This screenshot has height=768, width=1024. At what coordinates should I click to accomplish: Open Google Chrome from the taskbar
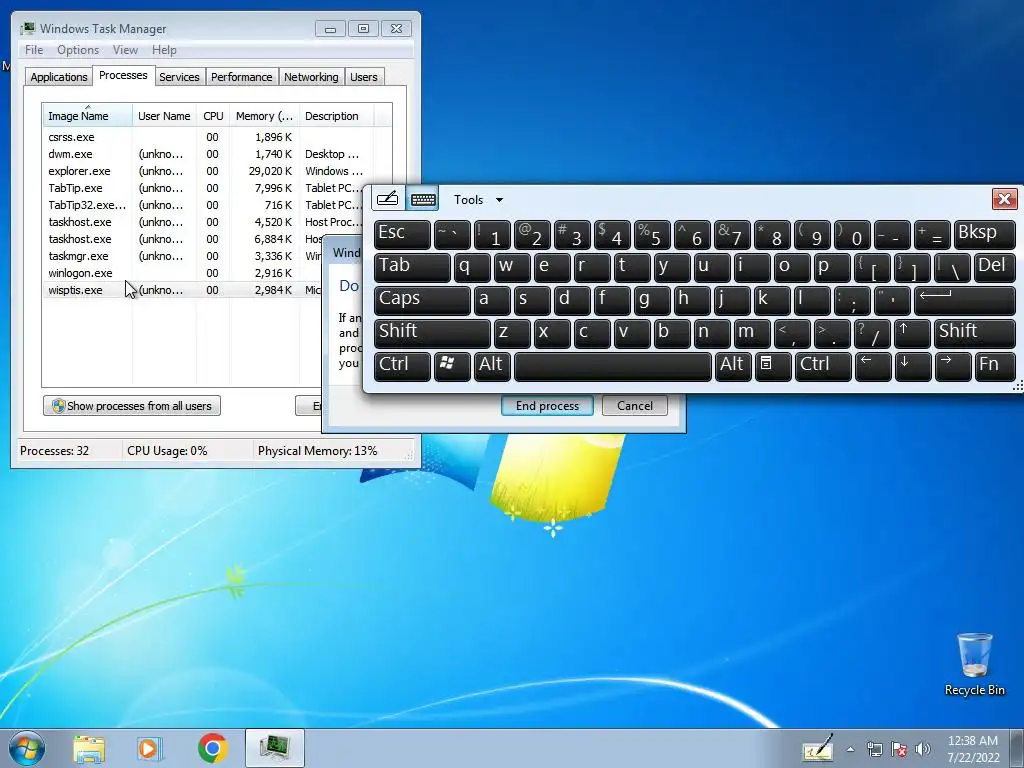tap(212, 748)
